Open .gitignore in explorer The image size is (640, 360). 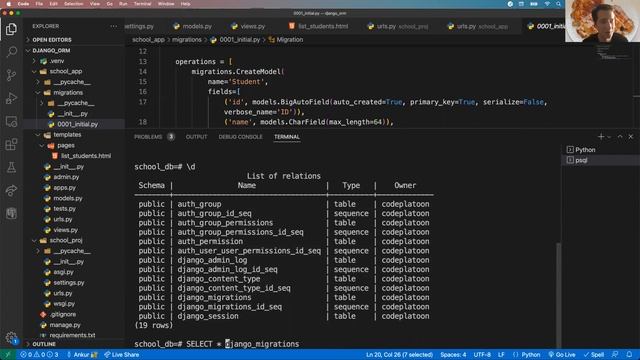(63, 314)
